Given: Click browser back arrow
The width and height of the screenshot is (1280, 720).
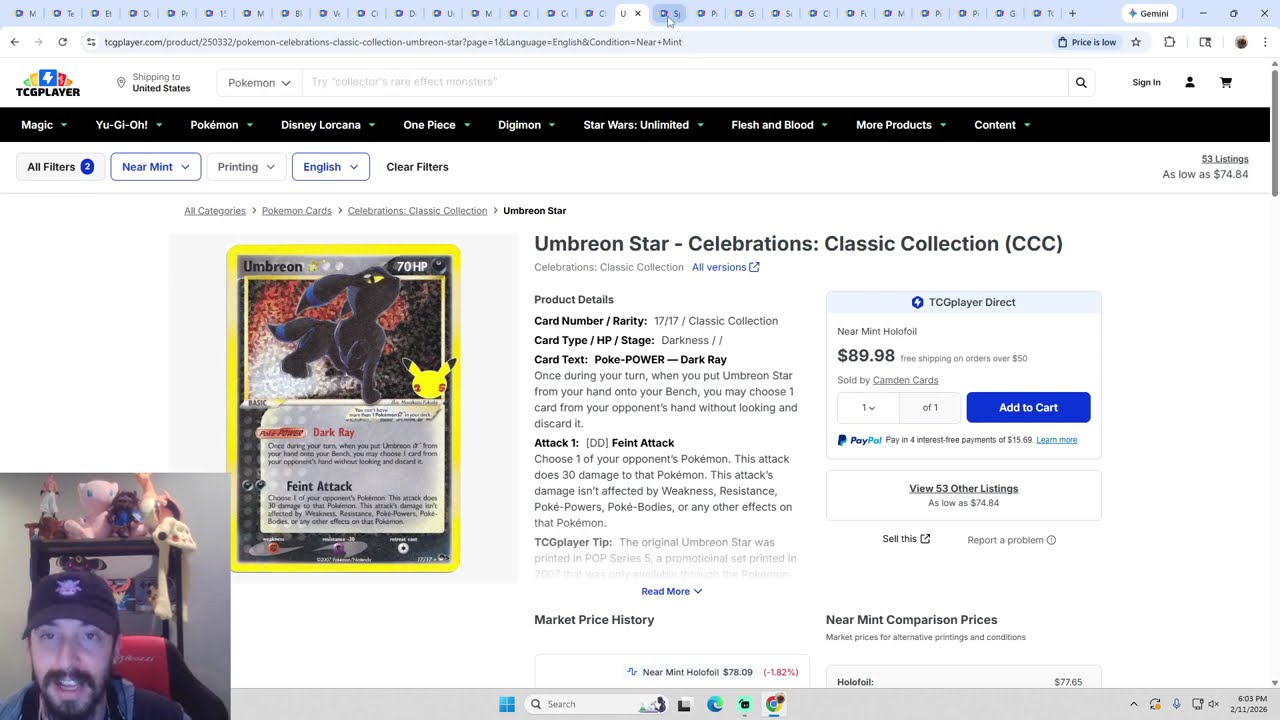Looking at the screenshot, I should tap(14, 42).
